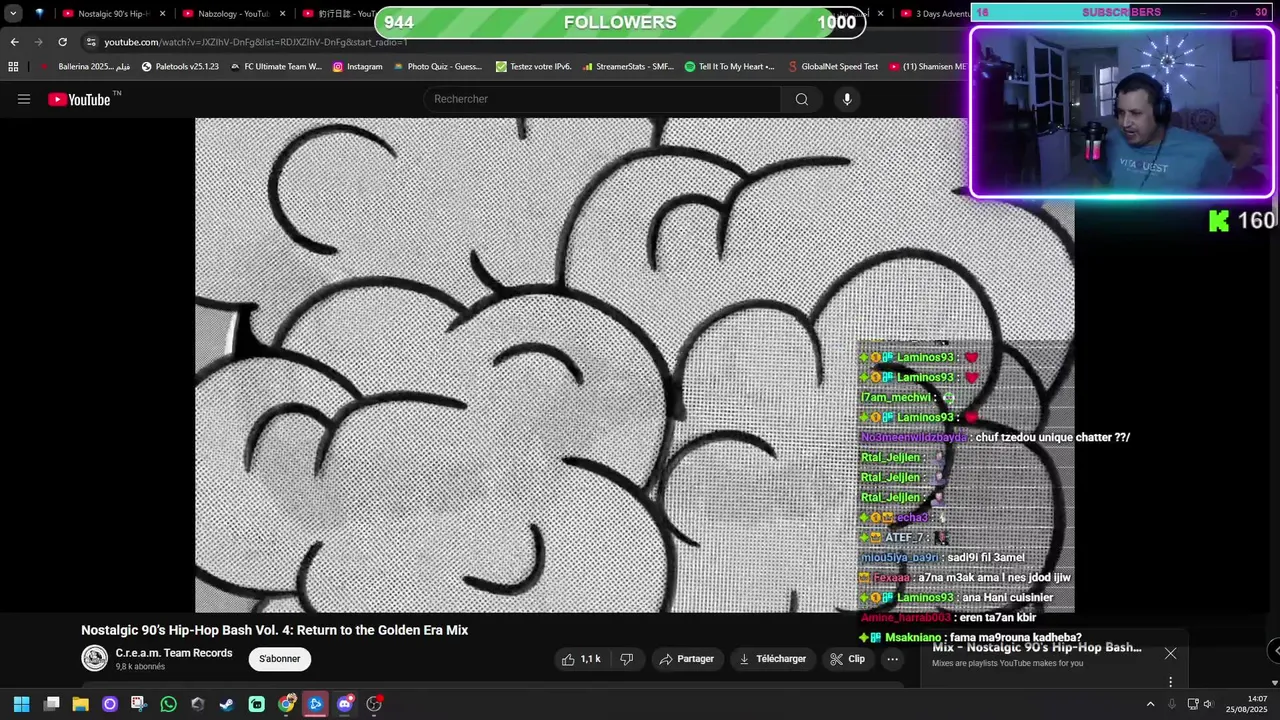Open WhatsApp from the taskbar
The width and height of the screenshot is (1280, 720).
tap(168, 704)
